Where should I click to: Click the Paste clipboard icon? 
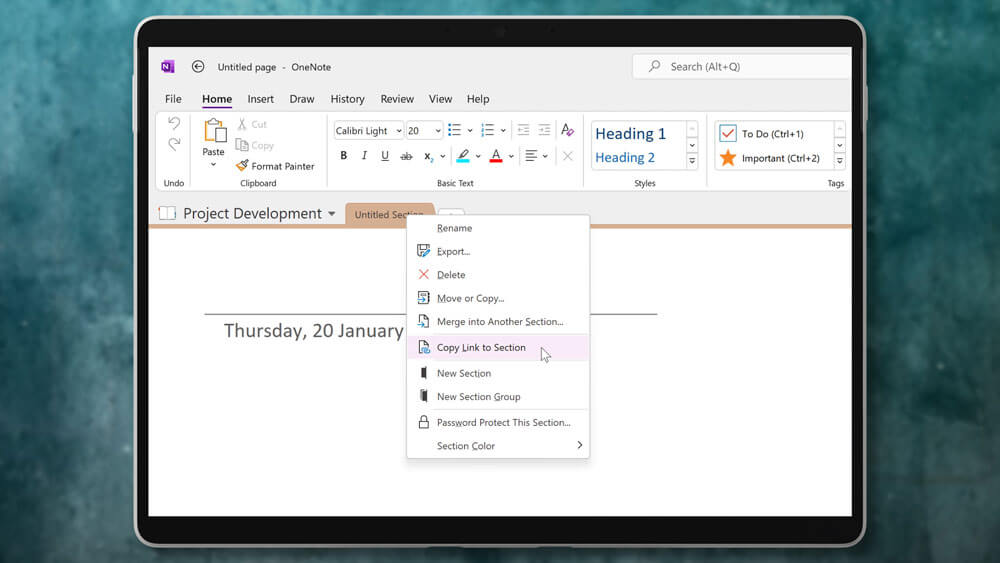(x=214, y=131)
